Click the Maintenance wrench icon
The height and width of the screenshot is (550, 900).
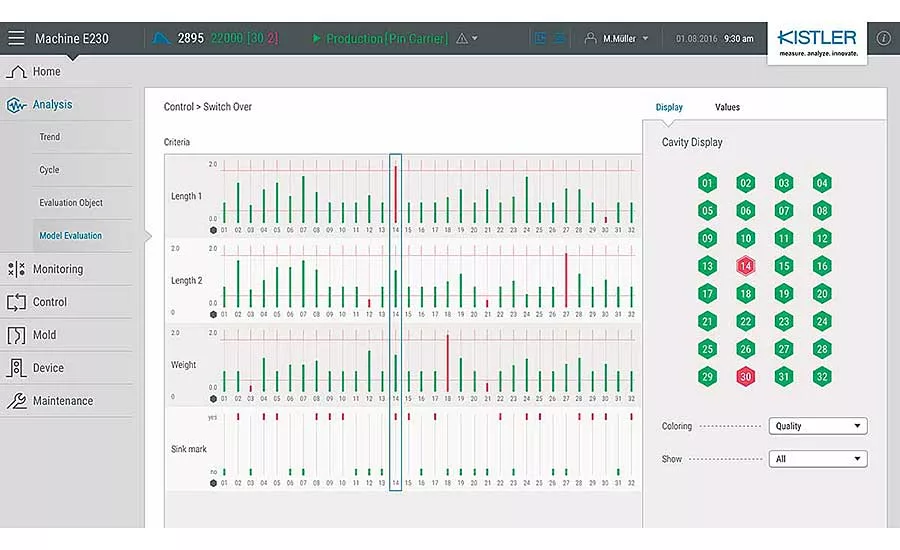(17, 401)
